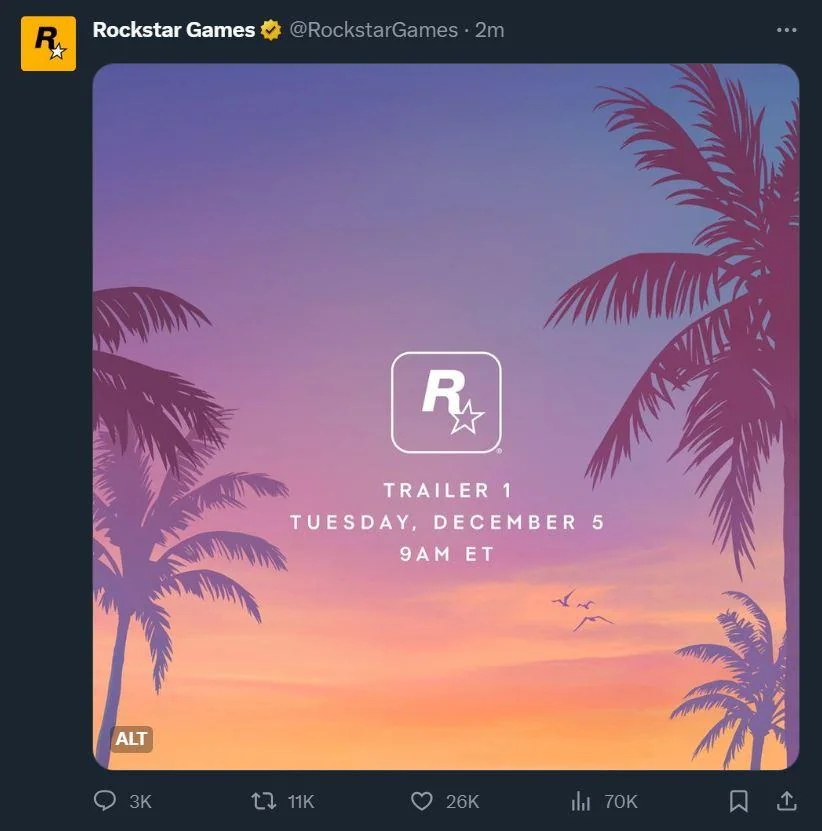Click the 2m post timestamp
The image size is (822, 831).
(x=490, y=30)
